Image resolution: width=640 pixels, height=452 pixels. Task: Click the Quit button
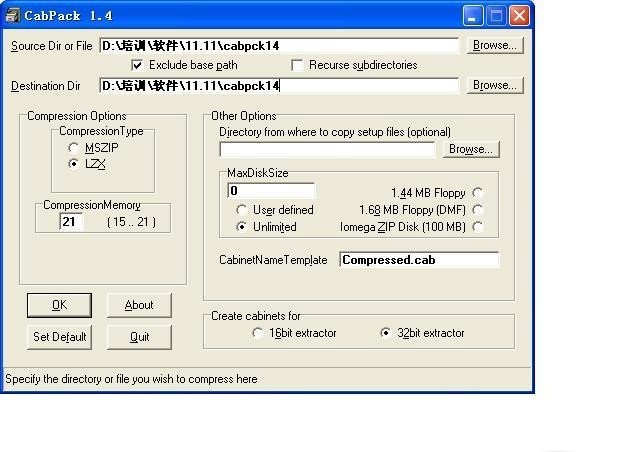pyautogui.click(x=139, y=337)
